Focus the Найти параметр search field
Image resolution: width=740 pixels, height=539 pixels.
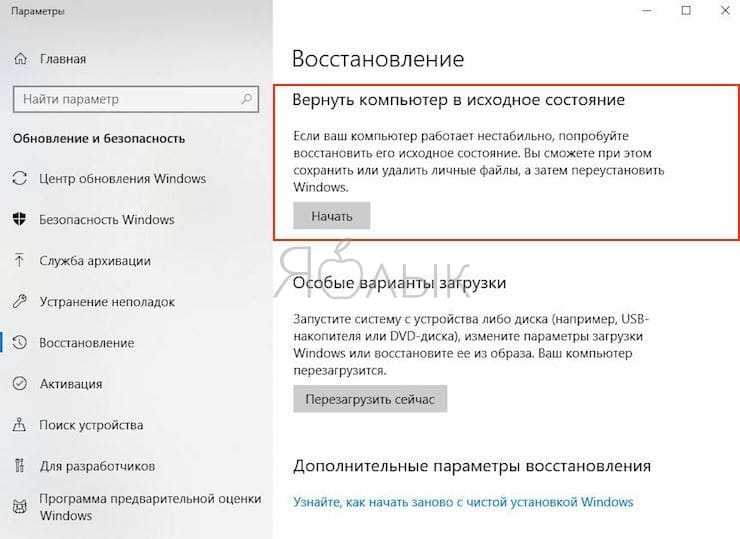click(x=136, y=99)
